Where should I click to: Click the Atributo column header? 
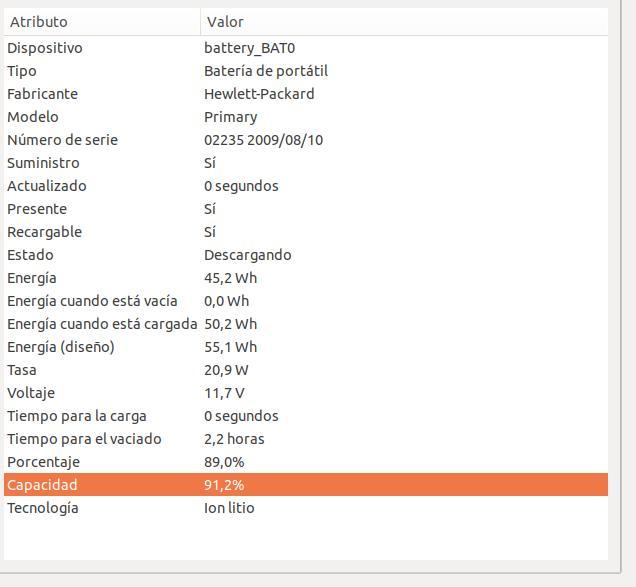click(102, 22)
